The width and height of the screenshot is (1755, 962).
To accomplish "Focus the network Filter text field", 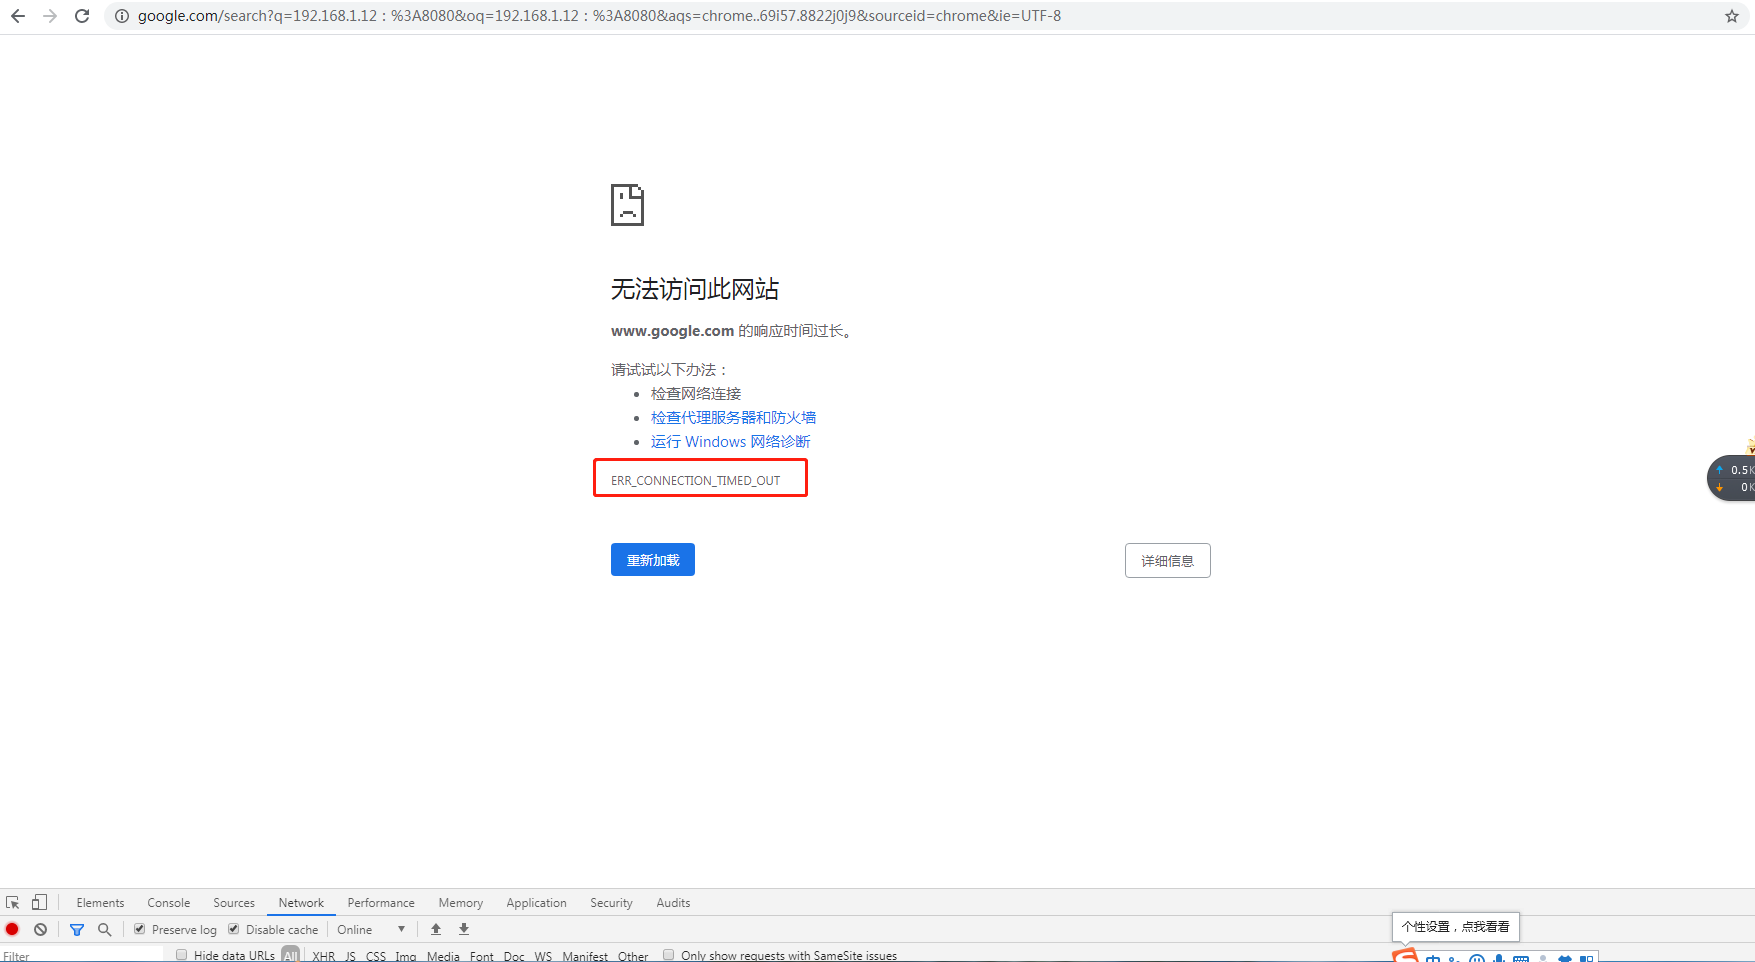I will 82,955.
